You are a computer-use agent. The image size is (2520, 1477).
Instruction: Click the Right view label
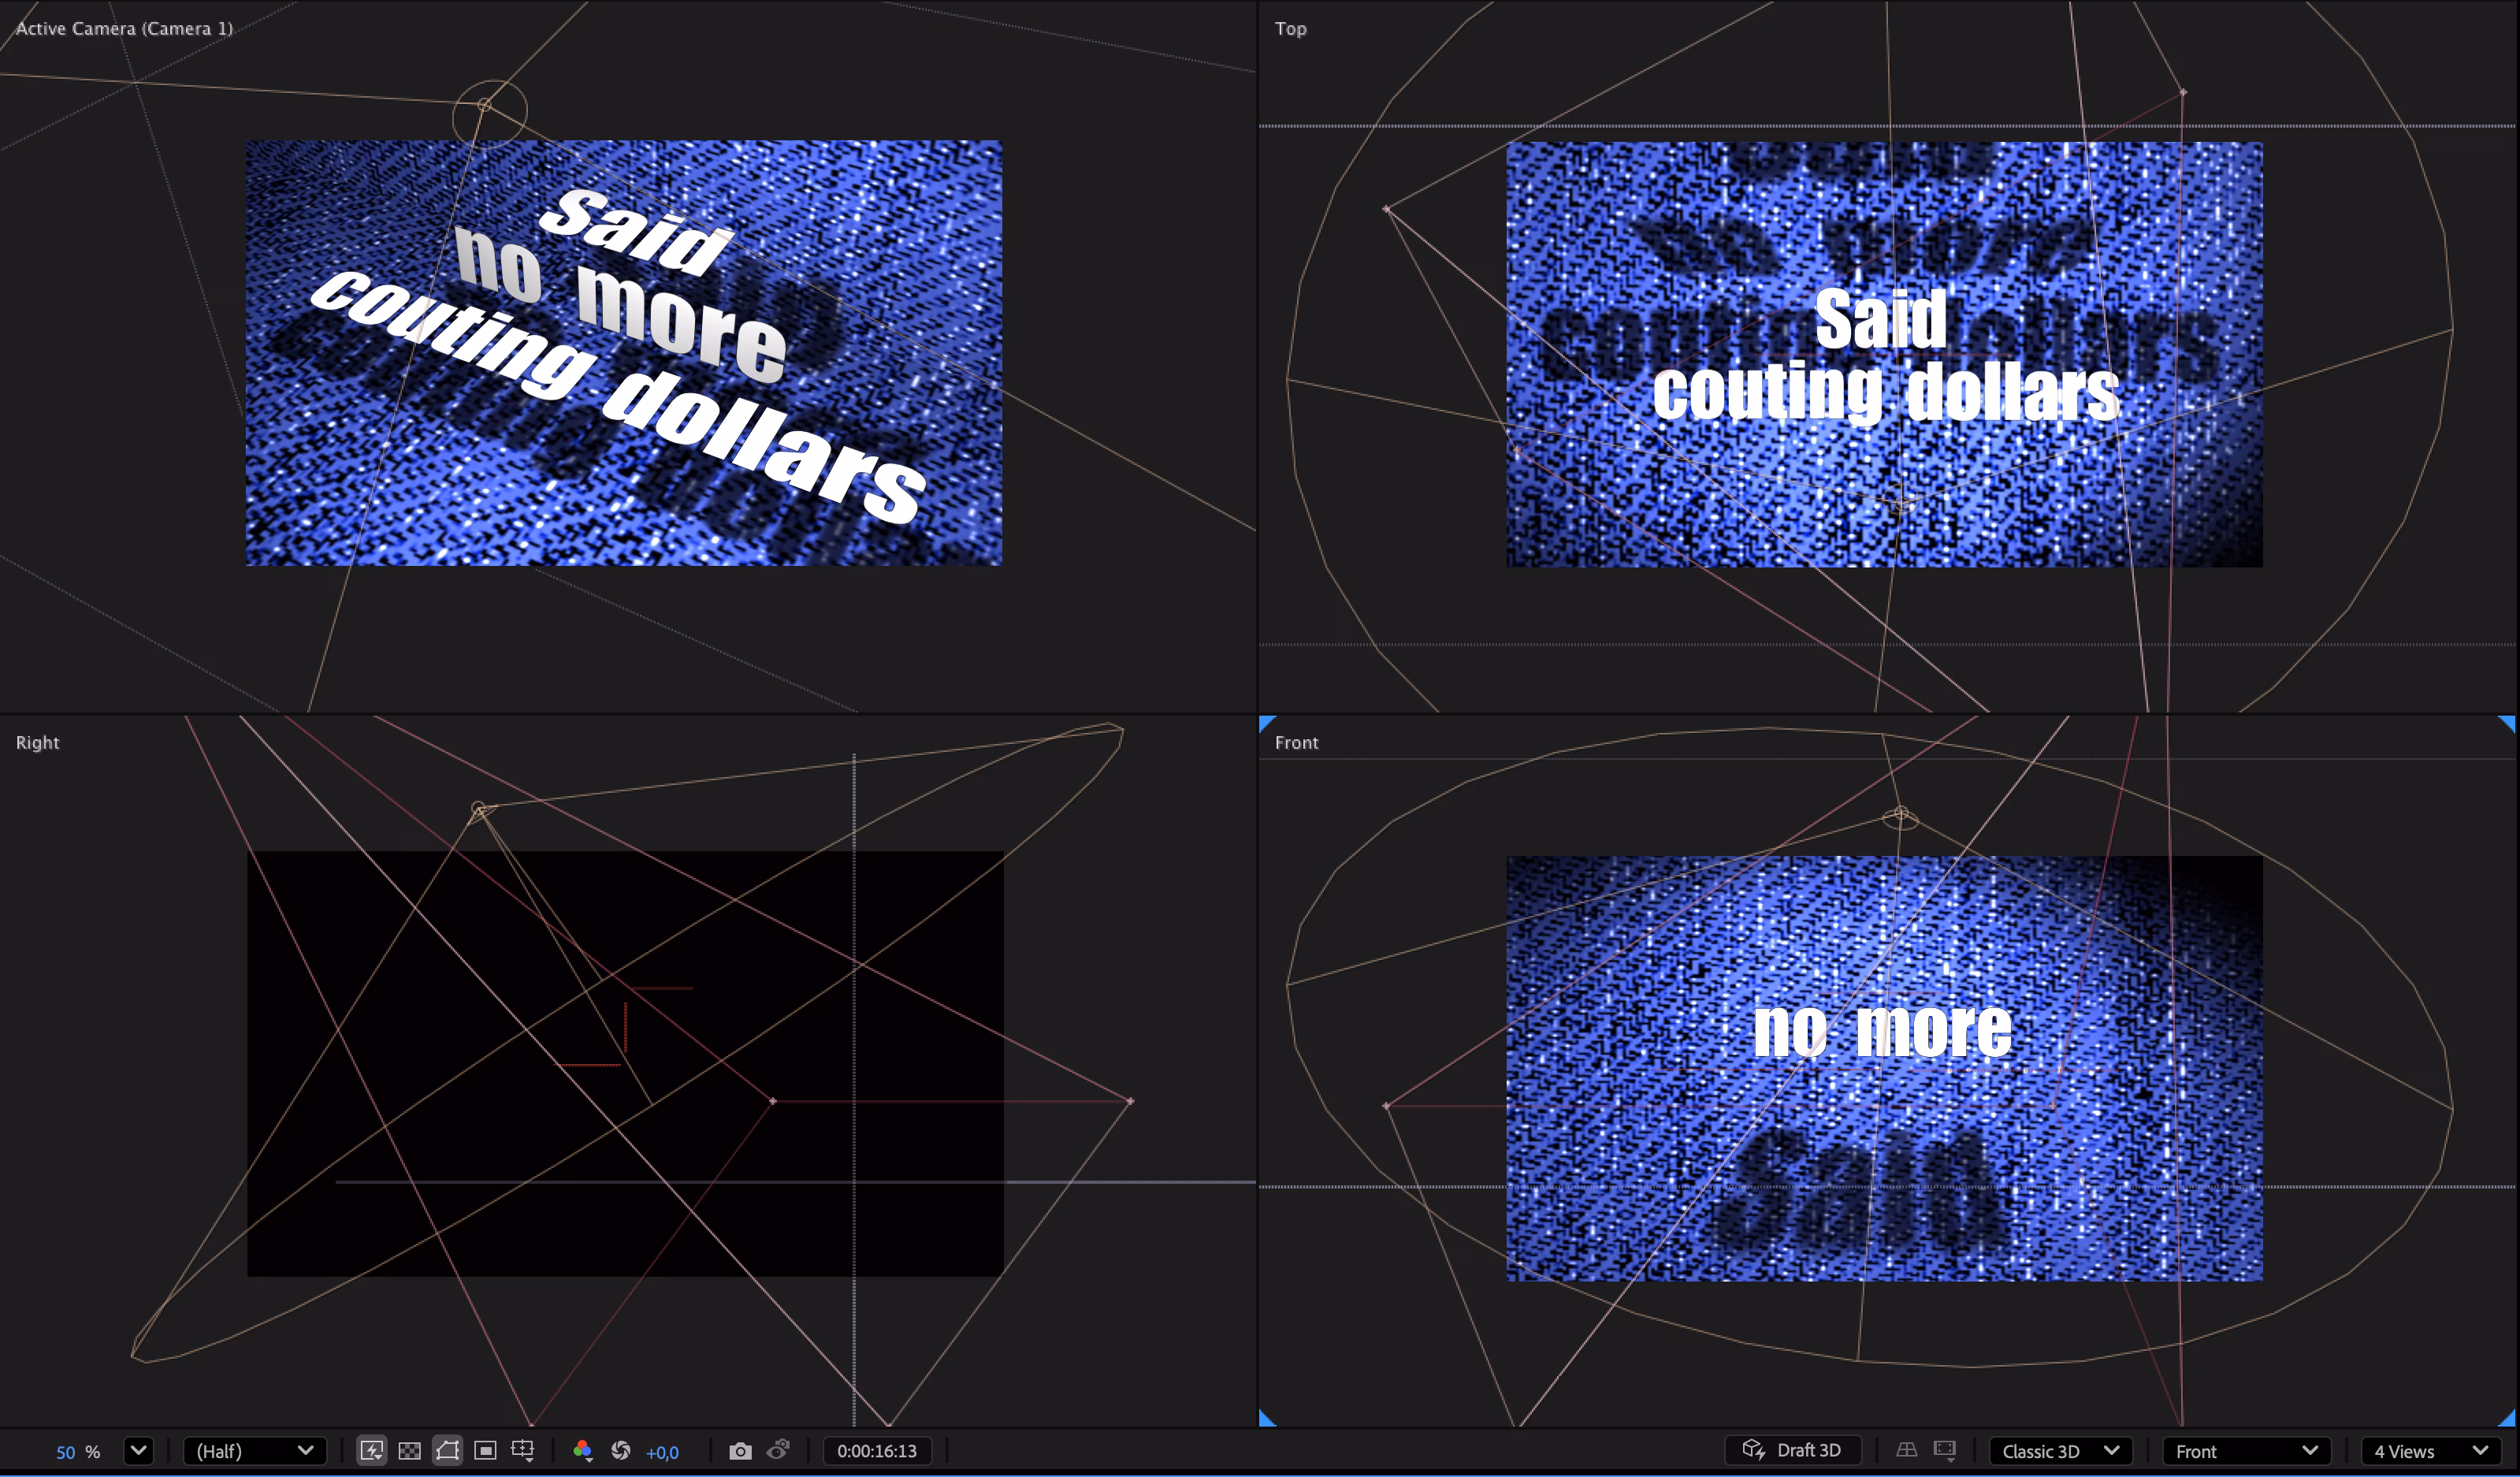pos(37,742)
